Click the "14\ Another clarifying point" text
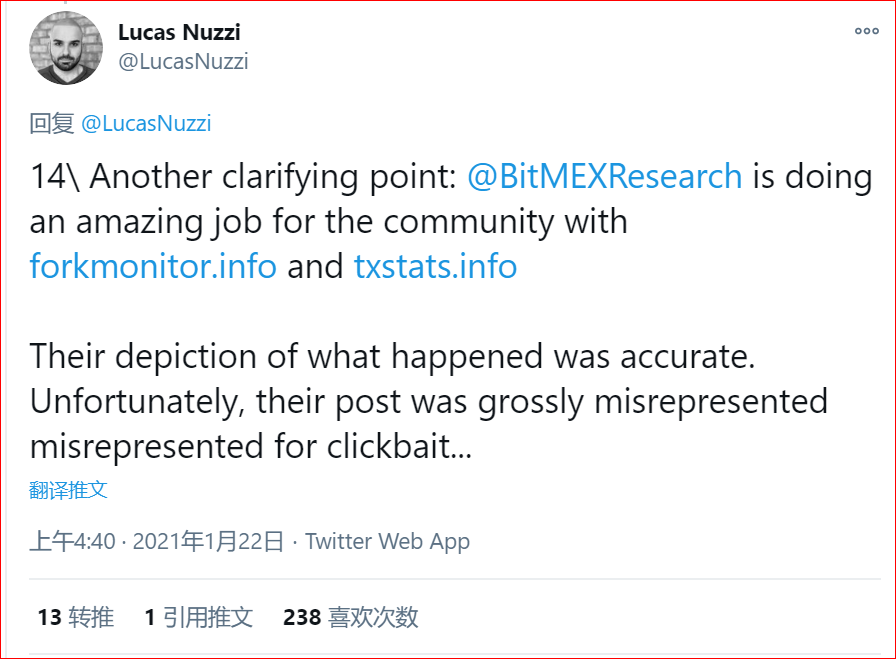The height and width of the screenshot is (659, 896). 244,176
